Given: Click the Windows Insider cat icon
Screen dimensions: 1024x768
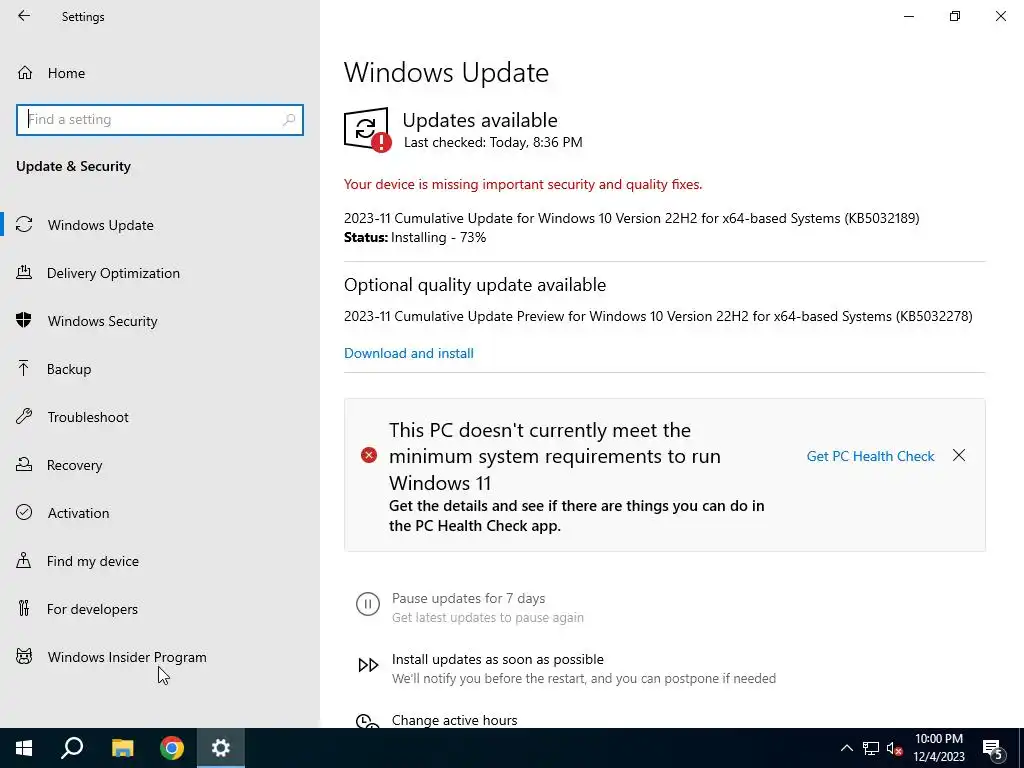Looking at the screenshot, I should click(24, 656).
